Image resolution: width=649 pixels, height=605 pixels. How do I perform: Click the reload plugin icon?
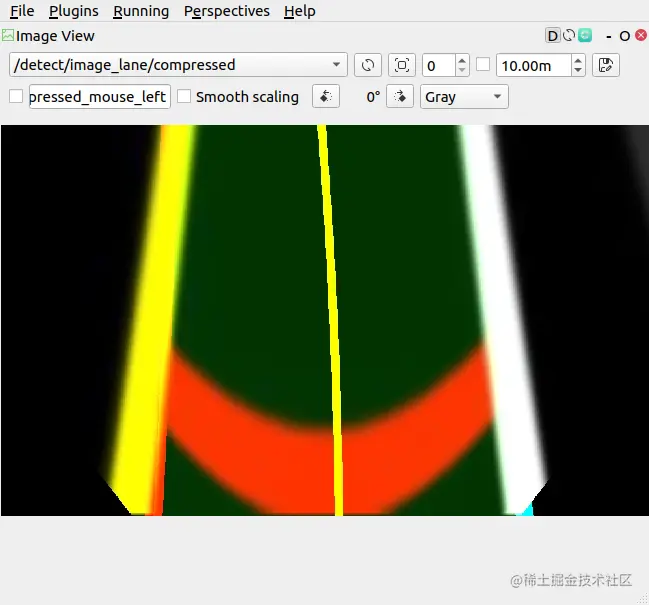click(x=569, y=35)
